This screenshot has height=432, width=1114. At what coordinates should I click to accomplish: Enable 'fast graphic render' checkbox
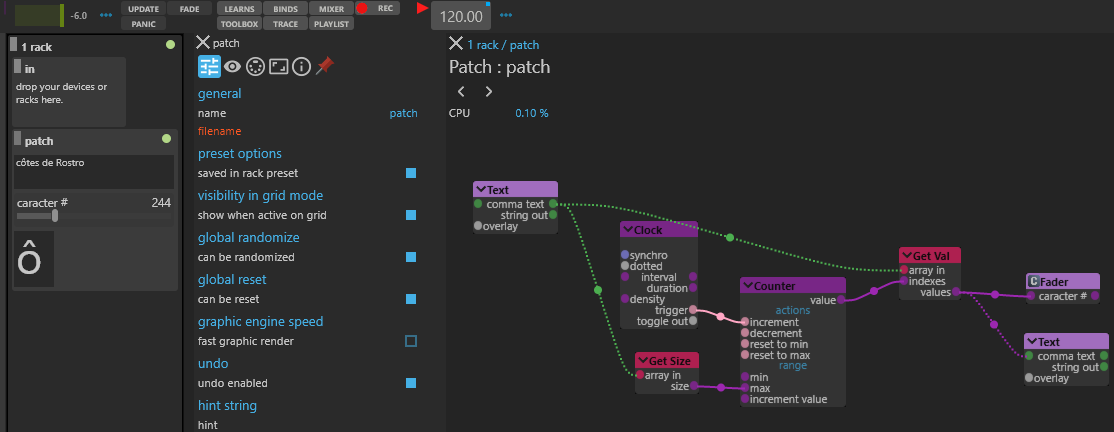click(411, 341)
